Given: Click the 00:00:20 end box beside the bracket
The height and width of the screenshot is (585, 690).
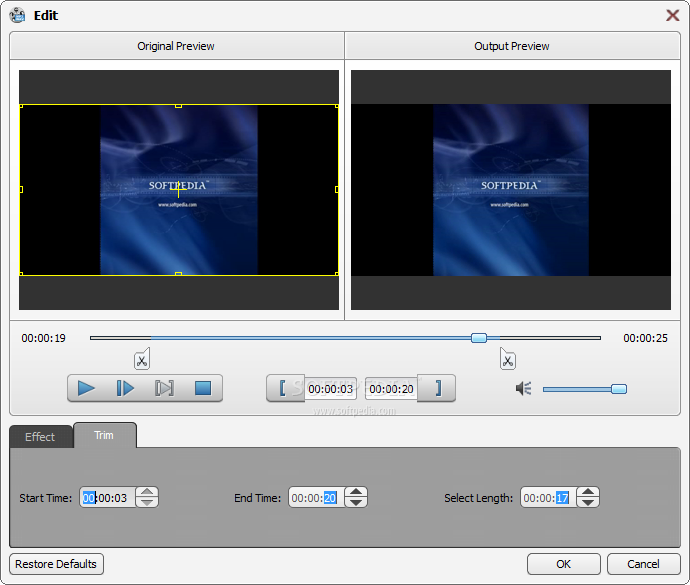Looking at the screenshot, I should pyautogui.click(x=391, y=389).
